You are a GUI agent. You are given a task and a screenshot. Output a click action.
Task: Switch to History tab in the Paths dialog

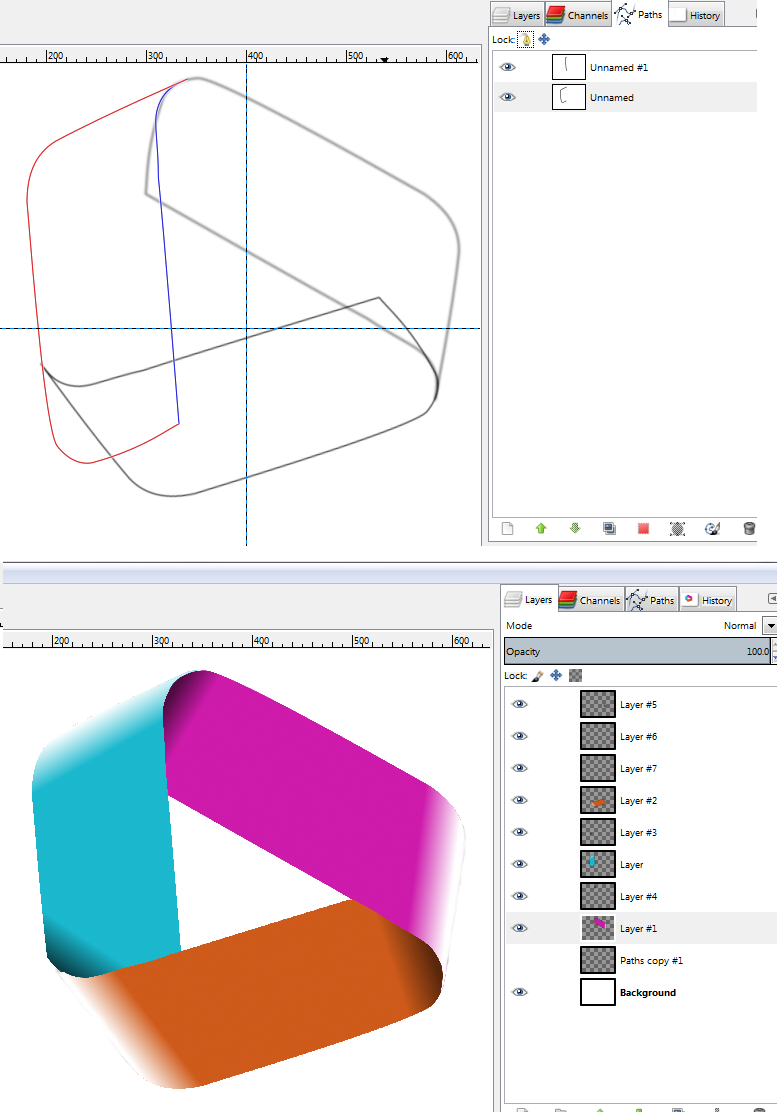point(695,15)
